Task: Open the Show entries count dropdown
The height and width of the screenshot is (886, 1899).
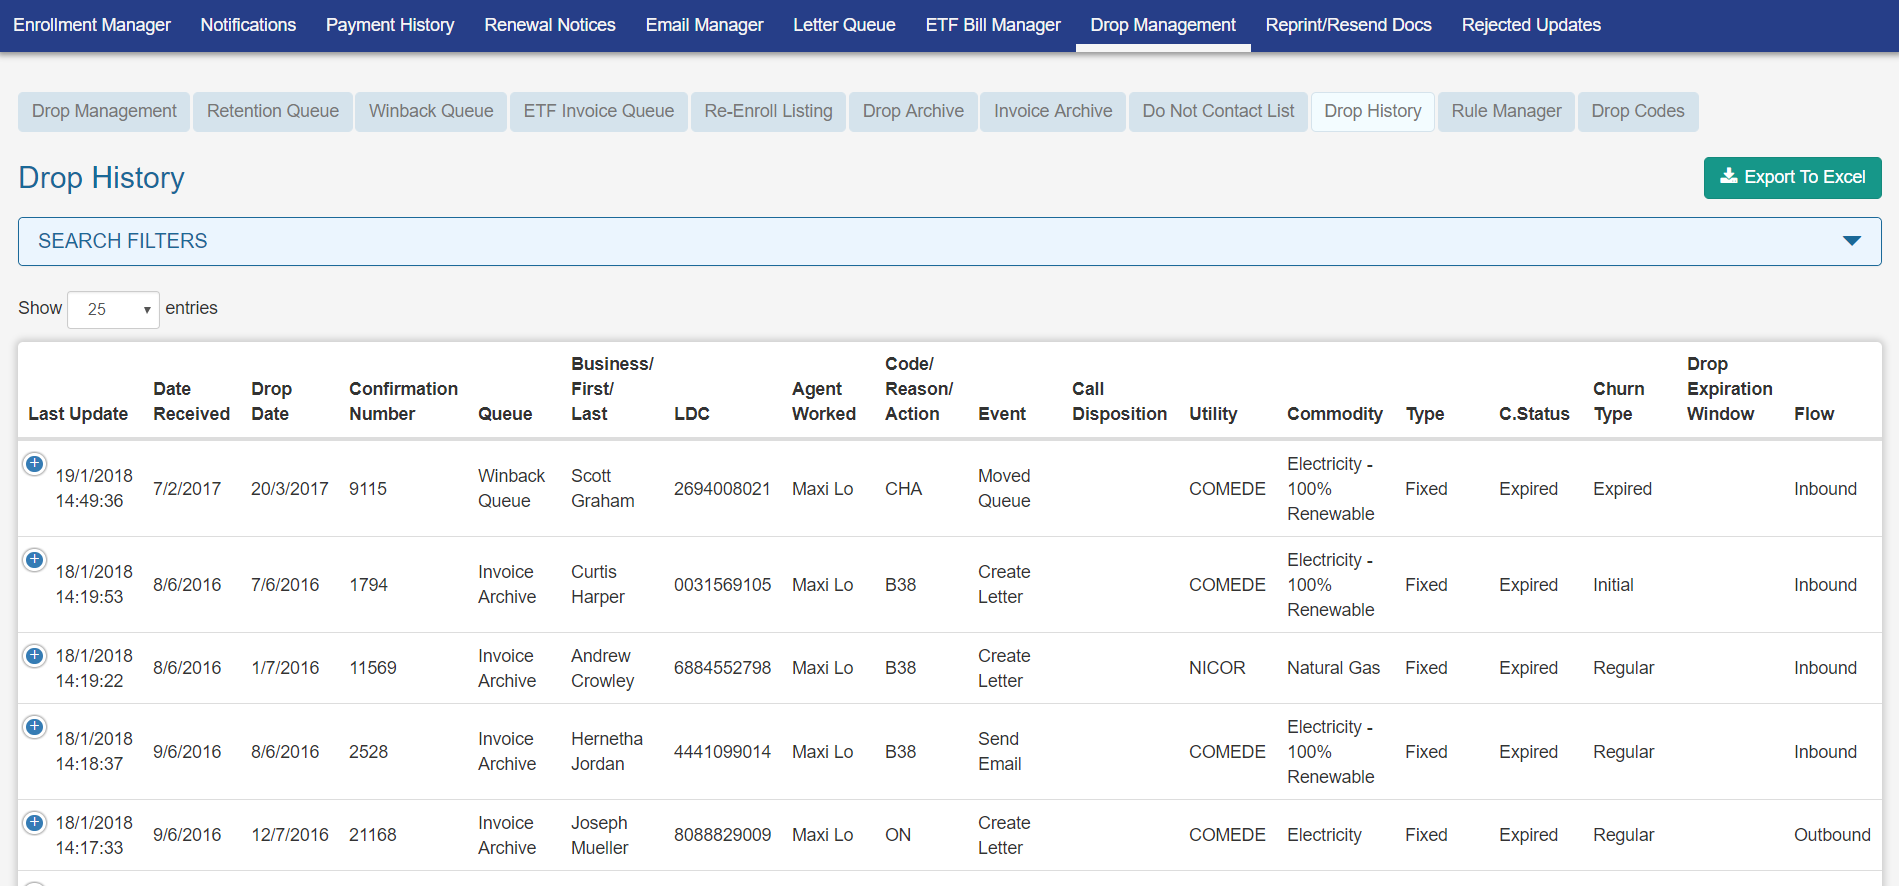Action: pyautogui.click(x=113, y=309)
